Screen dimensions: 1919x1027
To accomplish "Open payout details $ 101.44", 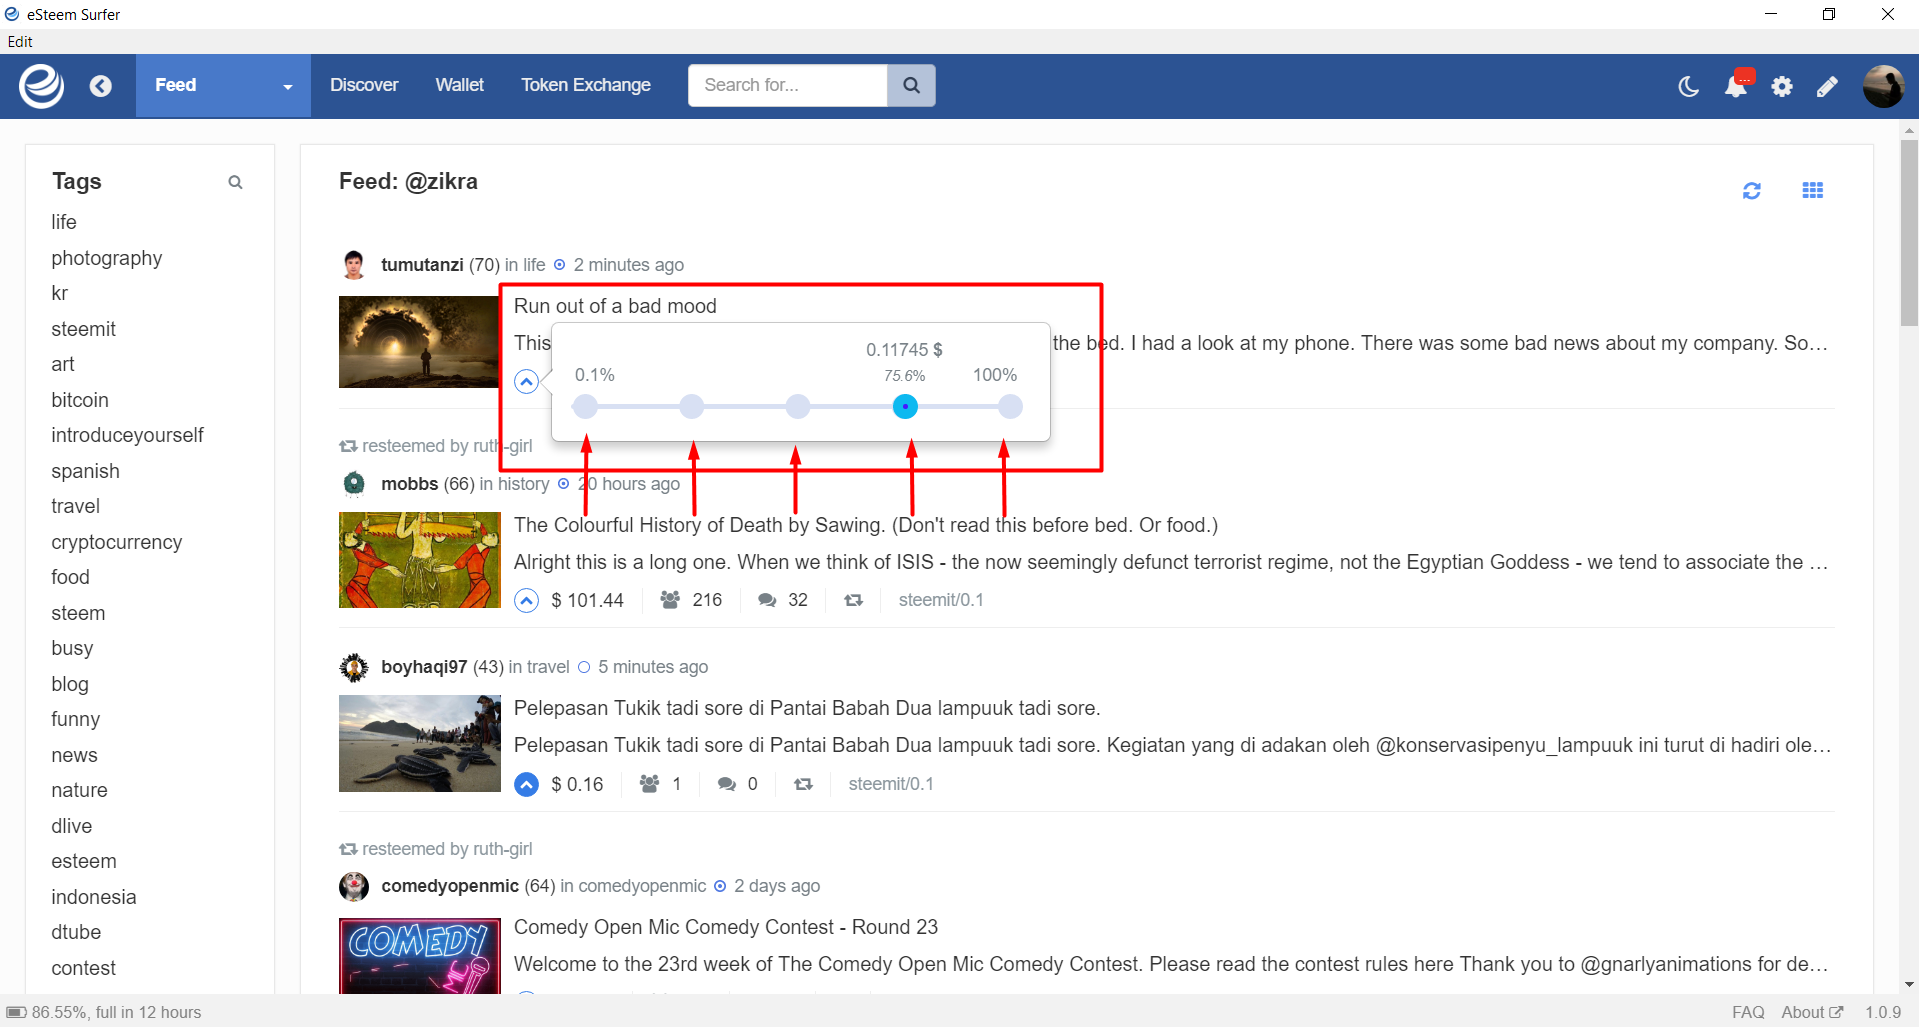I will (x=587, y=600).
